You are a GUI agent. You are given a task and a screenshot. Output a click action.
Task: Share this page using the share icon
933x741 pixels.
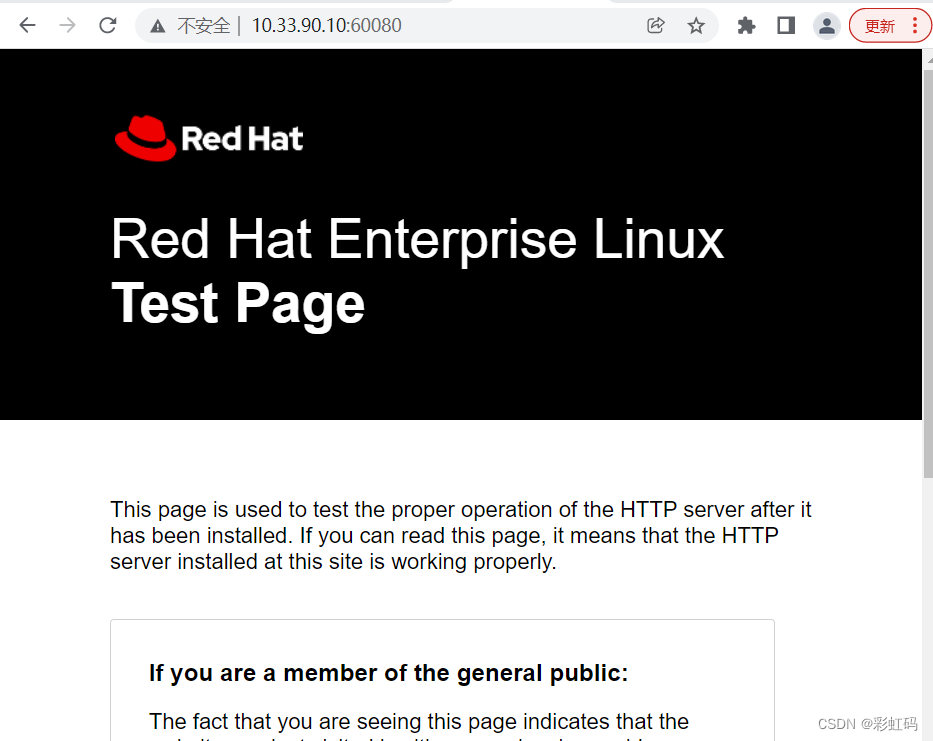(x=656, y=26)
